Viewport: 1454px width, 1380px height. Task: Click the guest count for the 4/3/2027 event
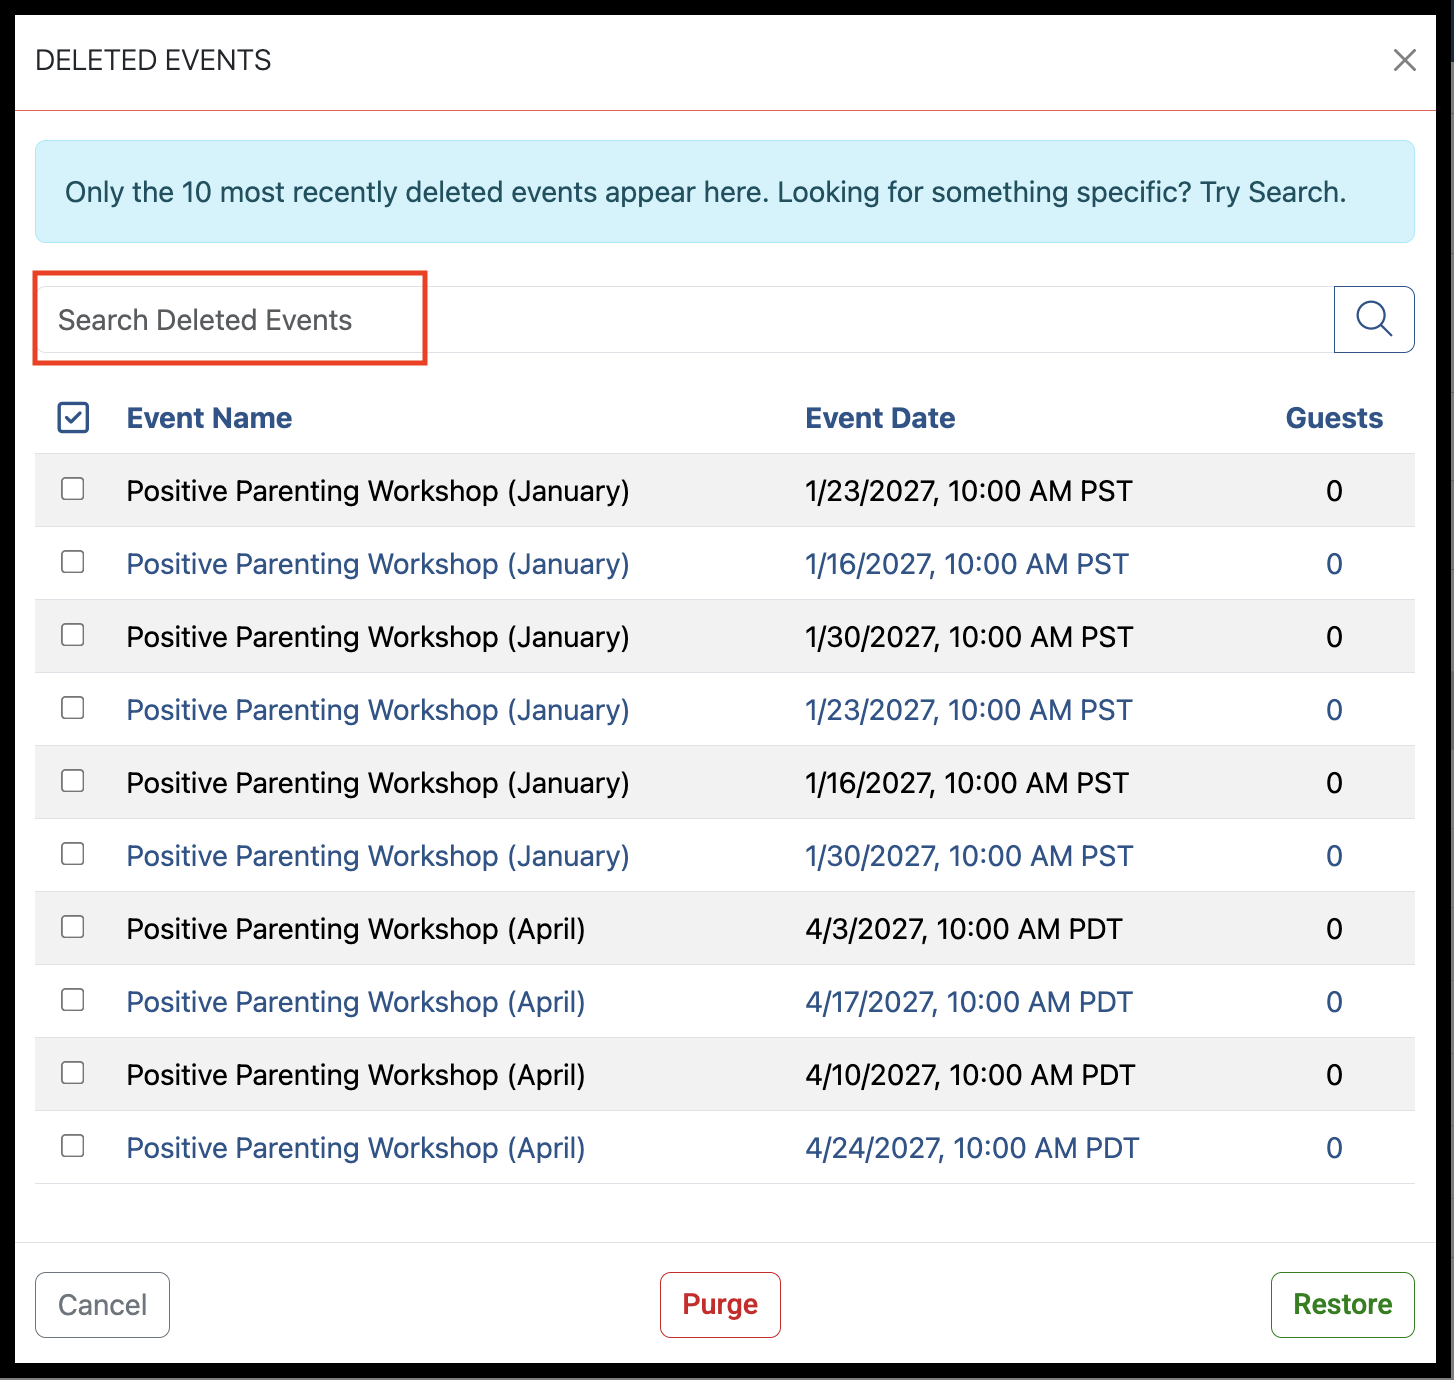[x=1334, y=929]
